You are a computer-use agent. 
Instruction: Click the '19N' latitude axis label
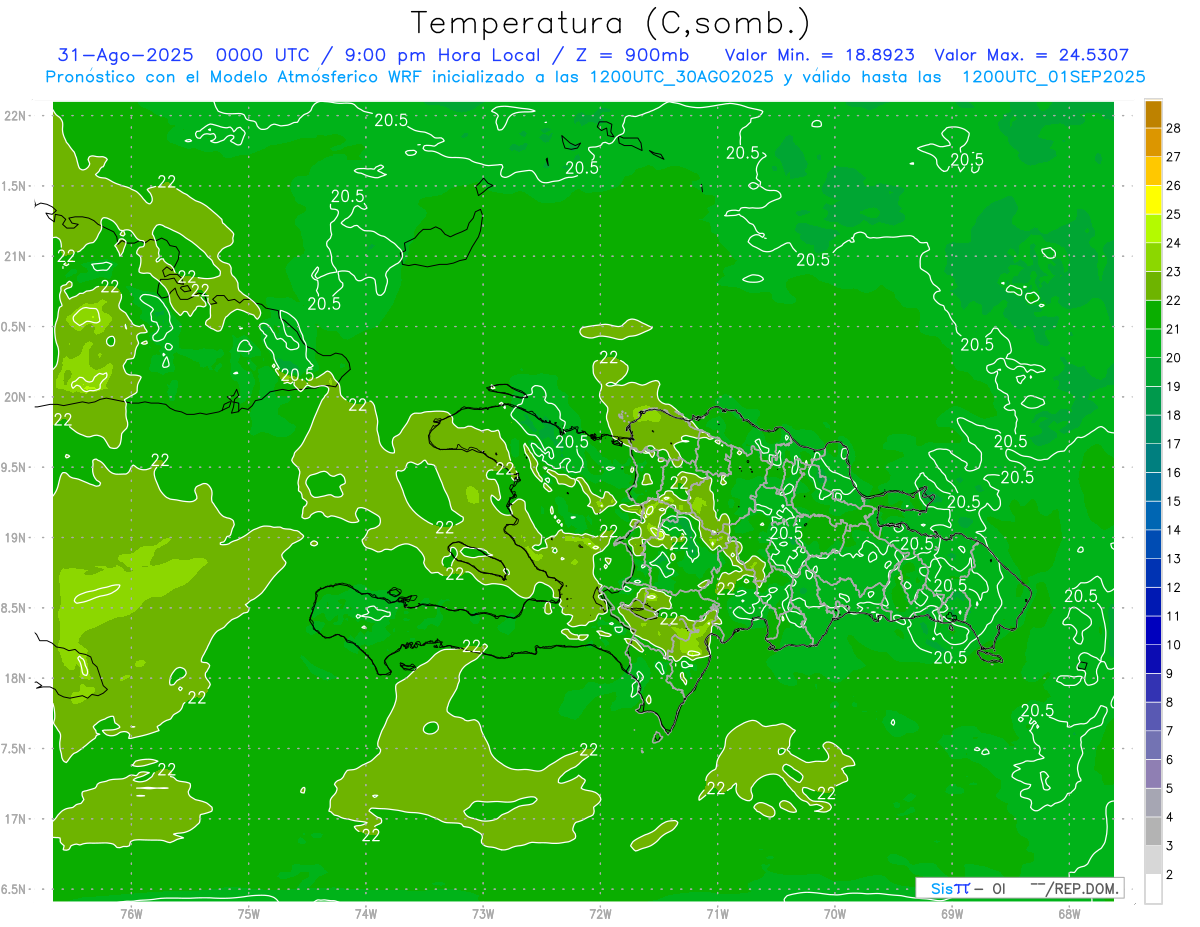14,538
